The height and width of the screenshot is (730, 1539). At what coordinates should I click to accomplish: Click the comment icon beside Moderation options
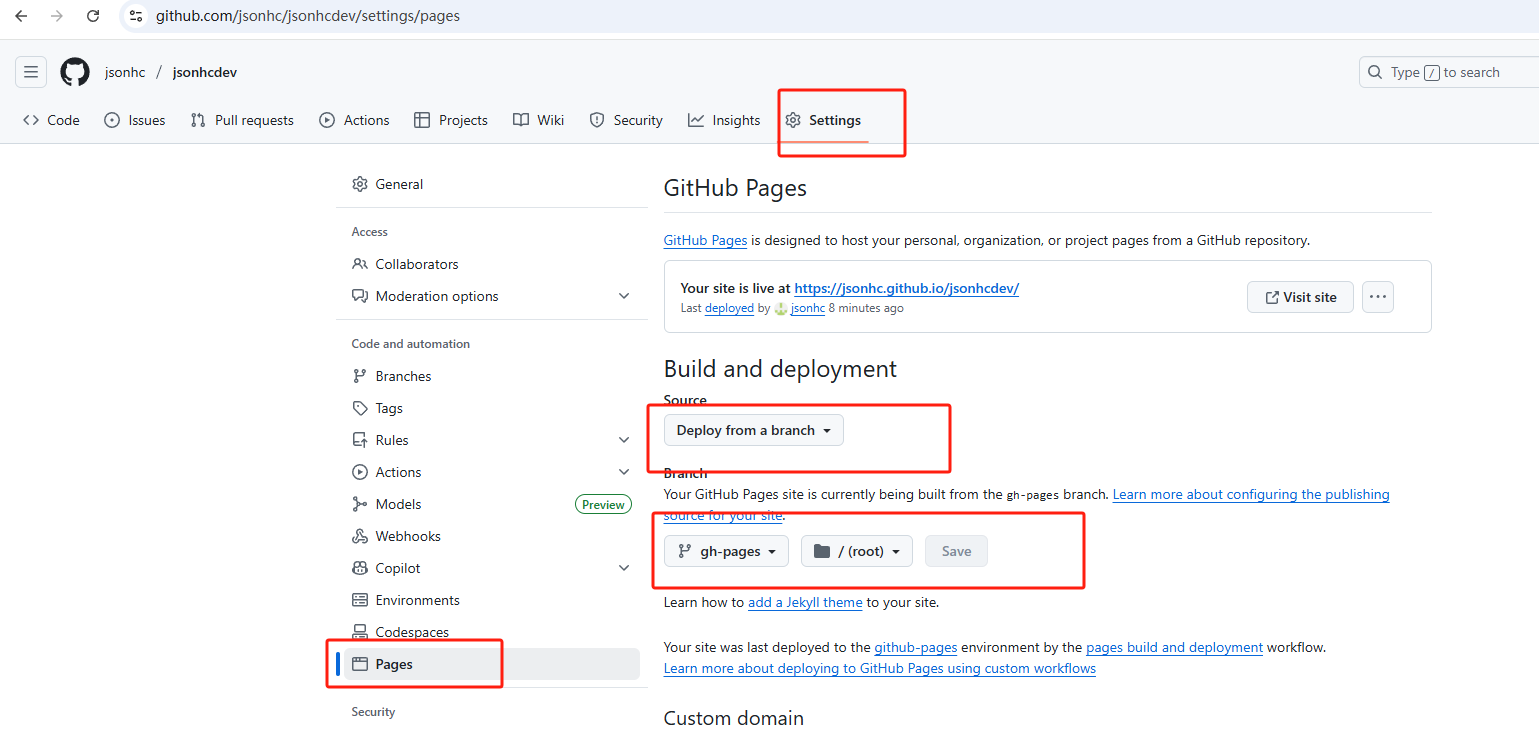pos(360,296)
